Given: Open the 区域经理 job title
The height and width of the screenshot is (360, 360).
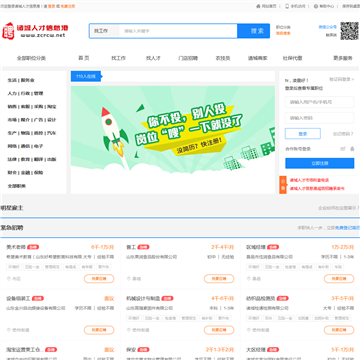Looking at the screenshot, I should 256,247.
